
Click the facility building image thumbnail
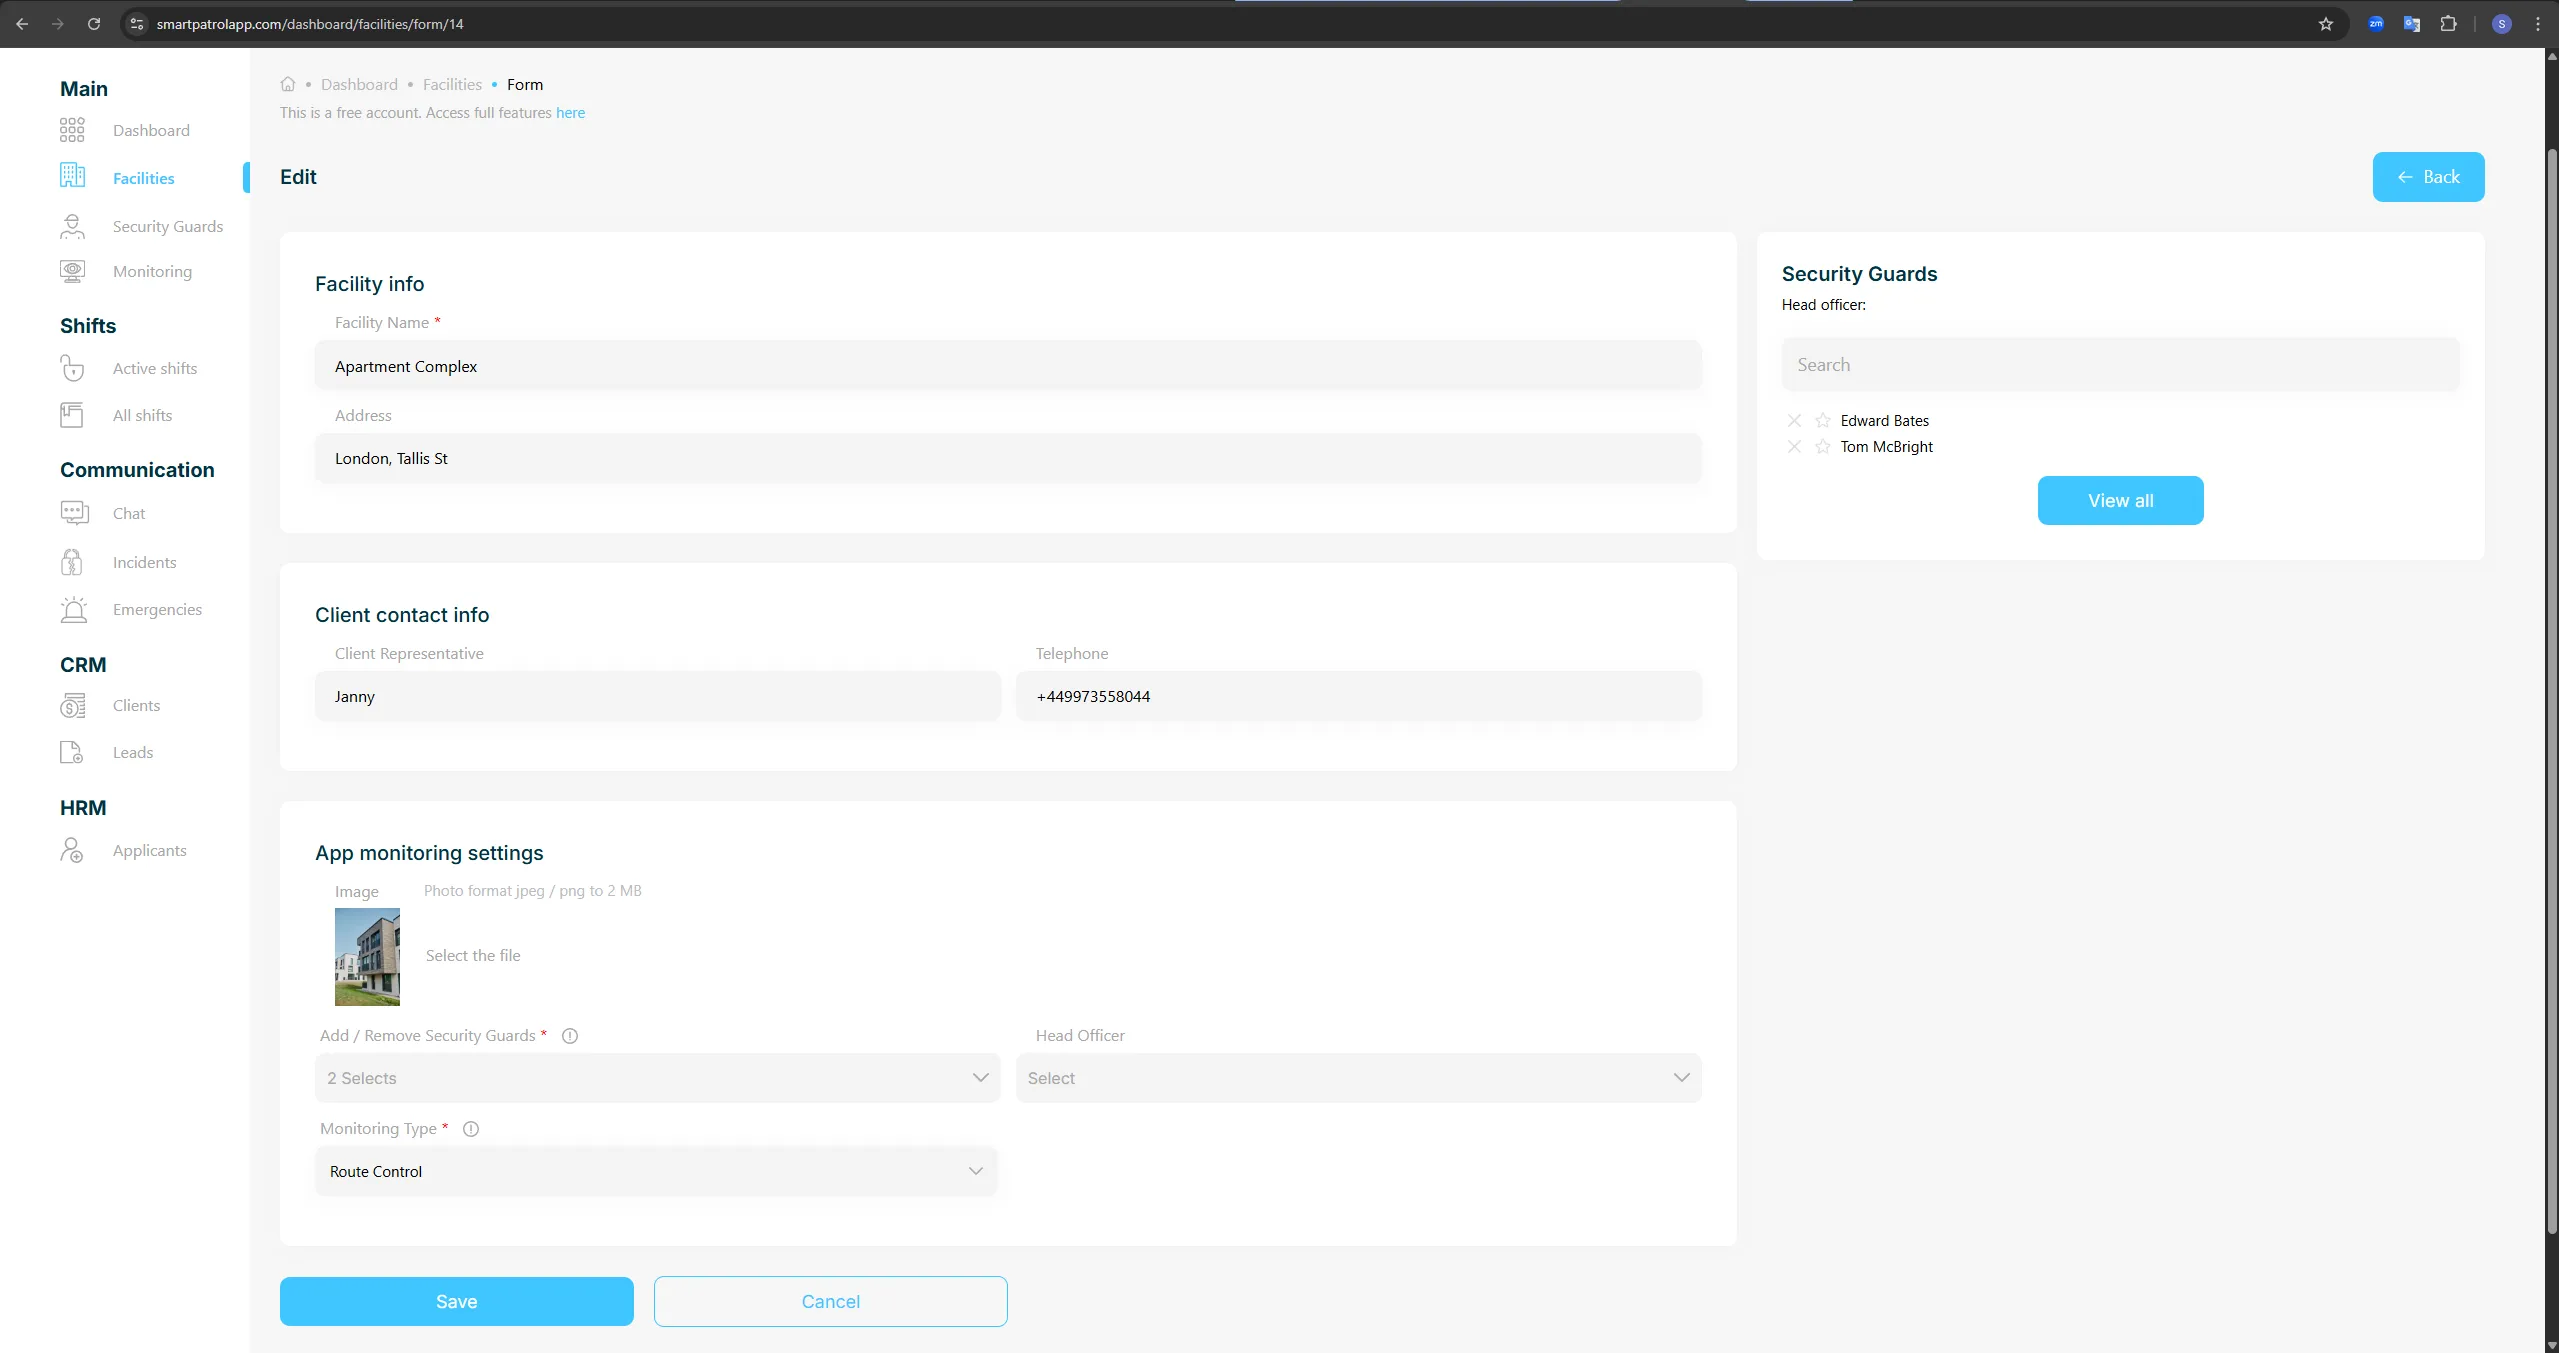click(x=367, y=957)
